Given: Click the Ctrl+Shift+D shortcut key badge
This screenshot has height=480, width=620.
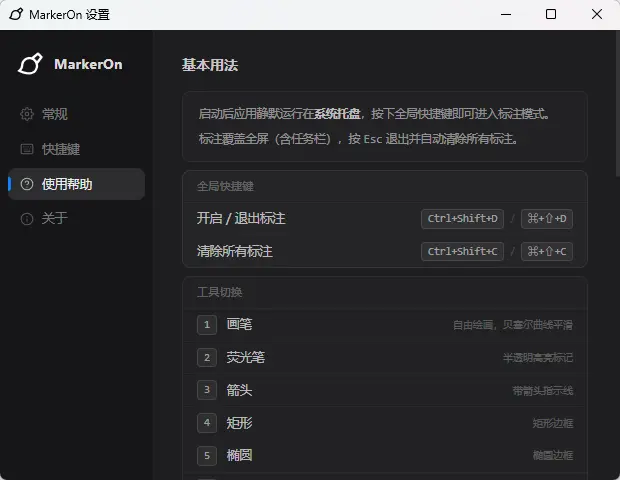Looking at the screenshot, I should 462,219.
